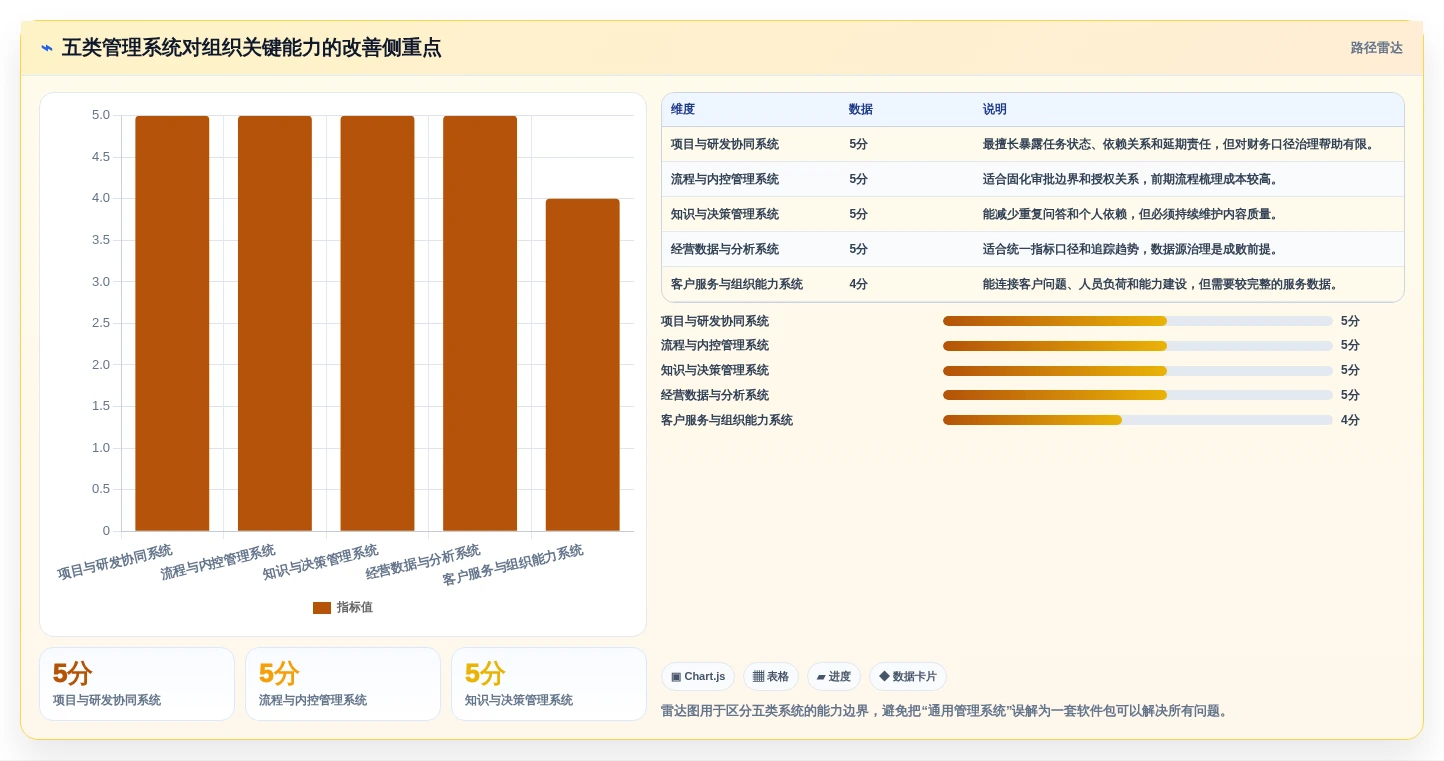Click table cell 客户服务与组织能力系统

click(737, 285)
